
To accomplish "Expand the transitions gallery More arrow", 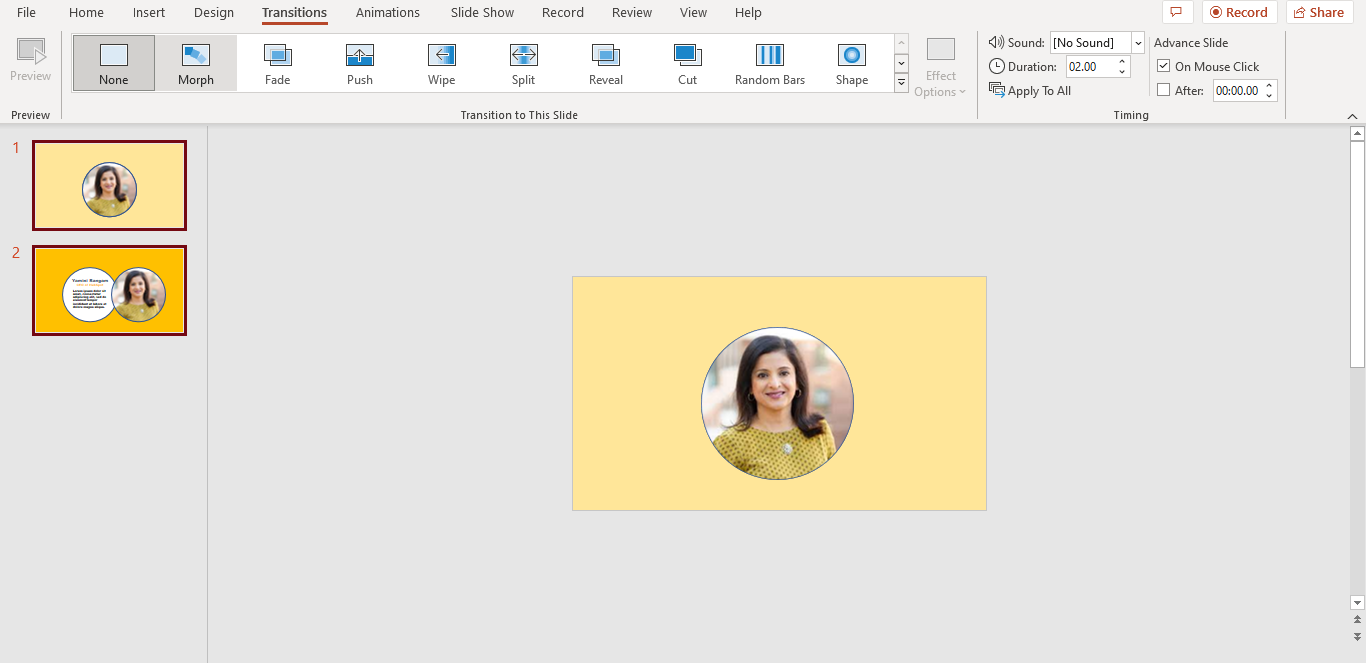I will point(901,82).
